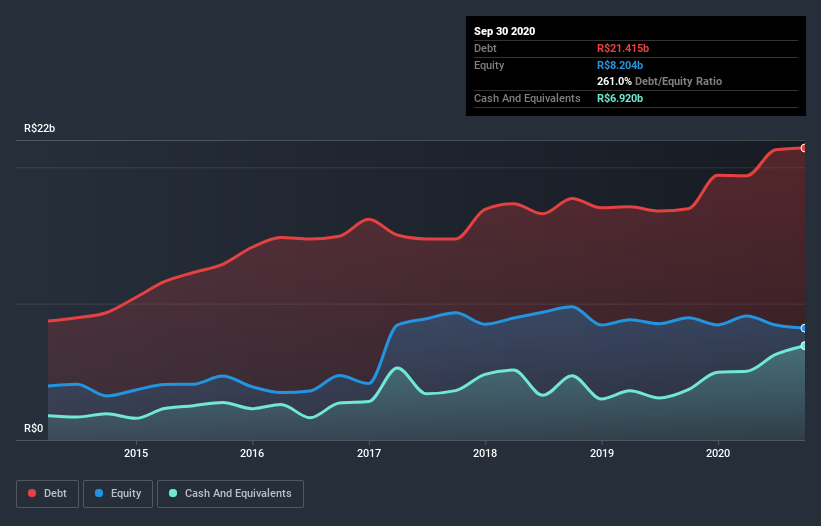Click the blue Equity legend dot
821x526 pixels.
(x=99, y=493)
